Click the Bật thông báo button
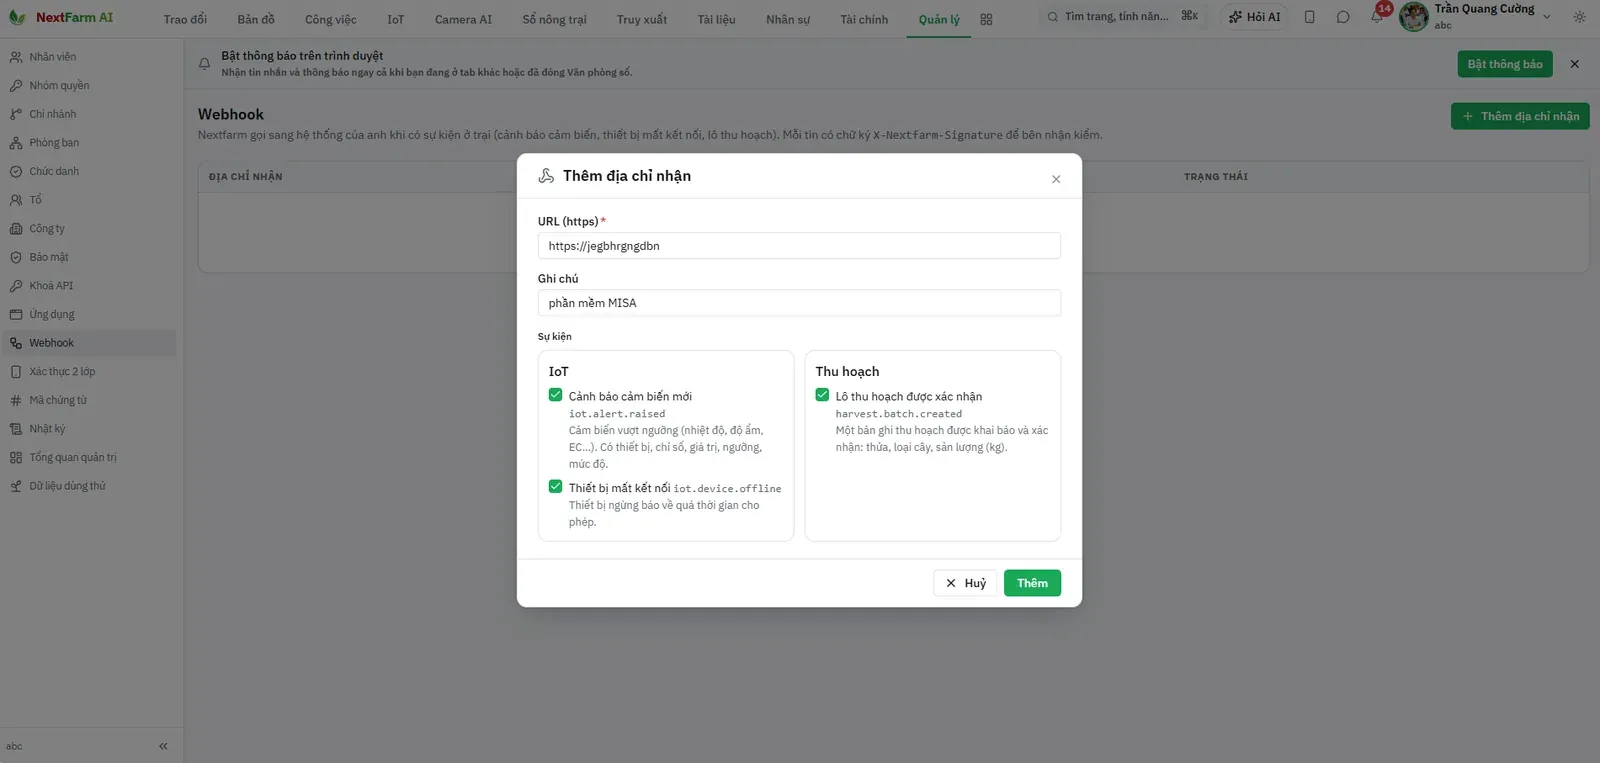1600x763 pixels. pyautogui.click(x=1505, y=64)
